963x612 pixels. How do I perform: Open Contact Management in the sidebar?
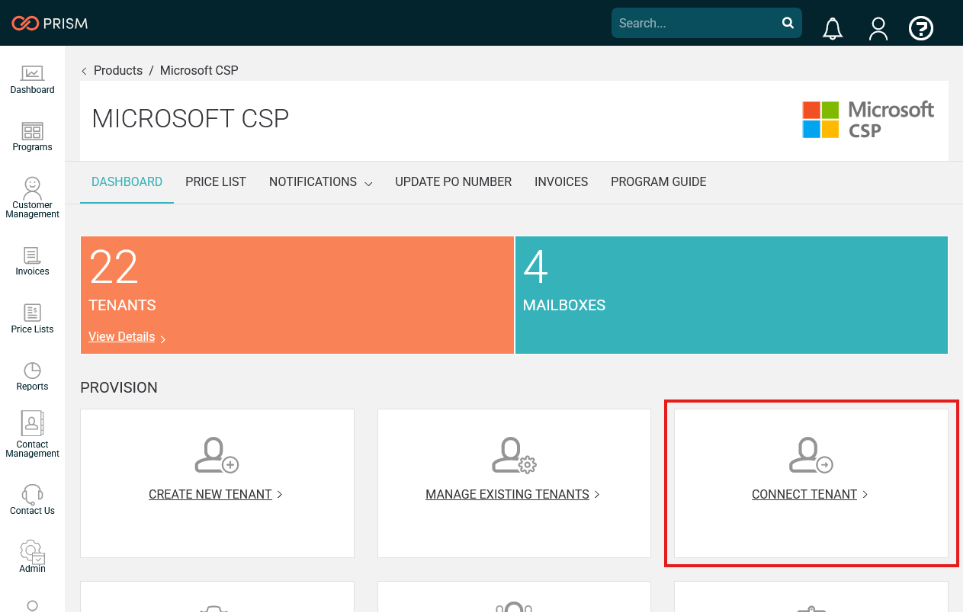pyautogui.click(x=32, y=434)
